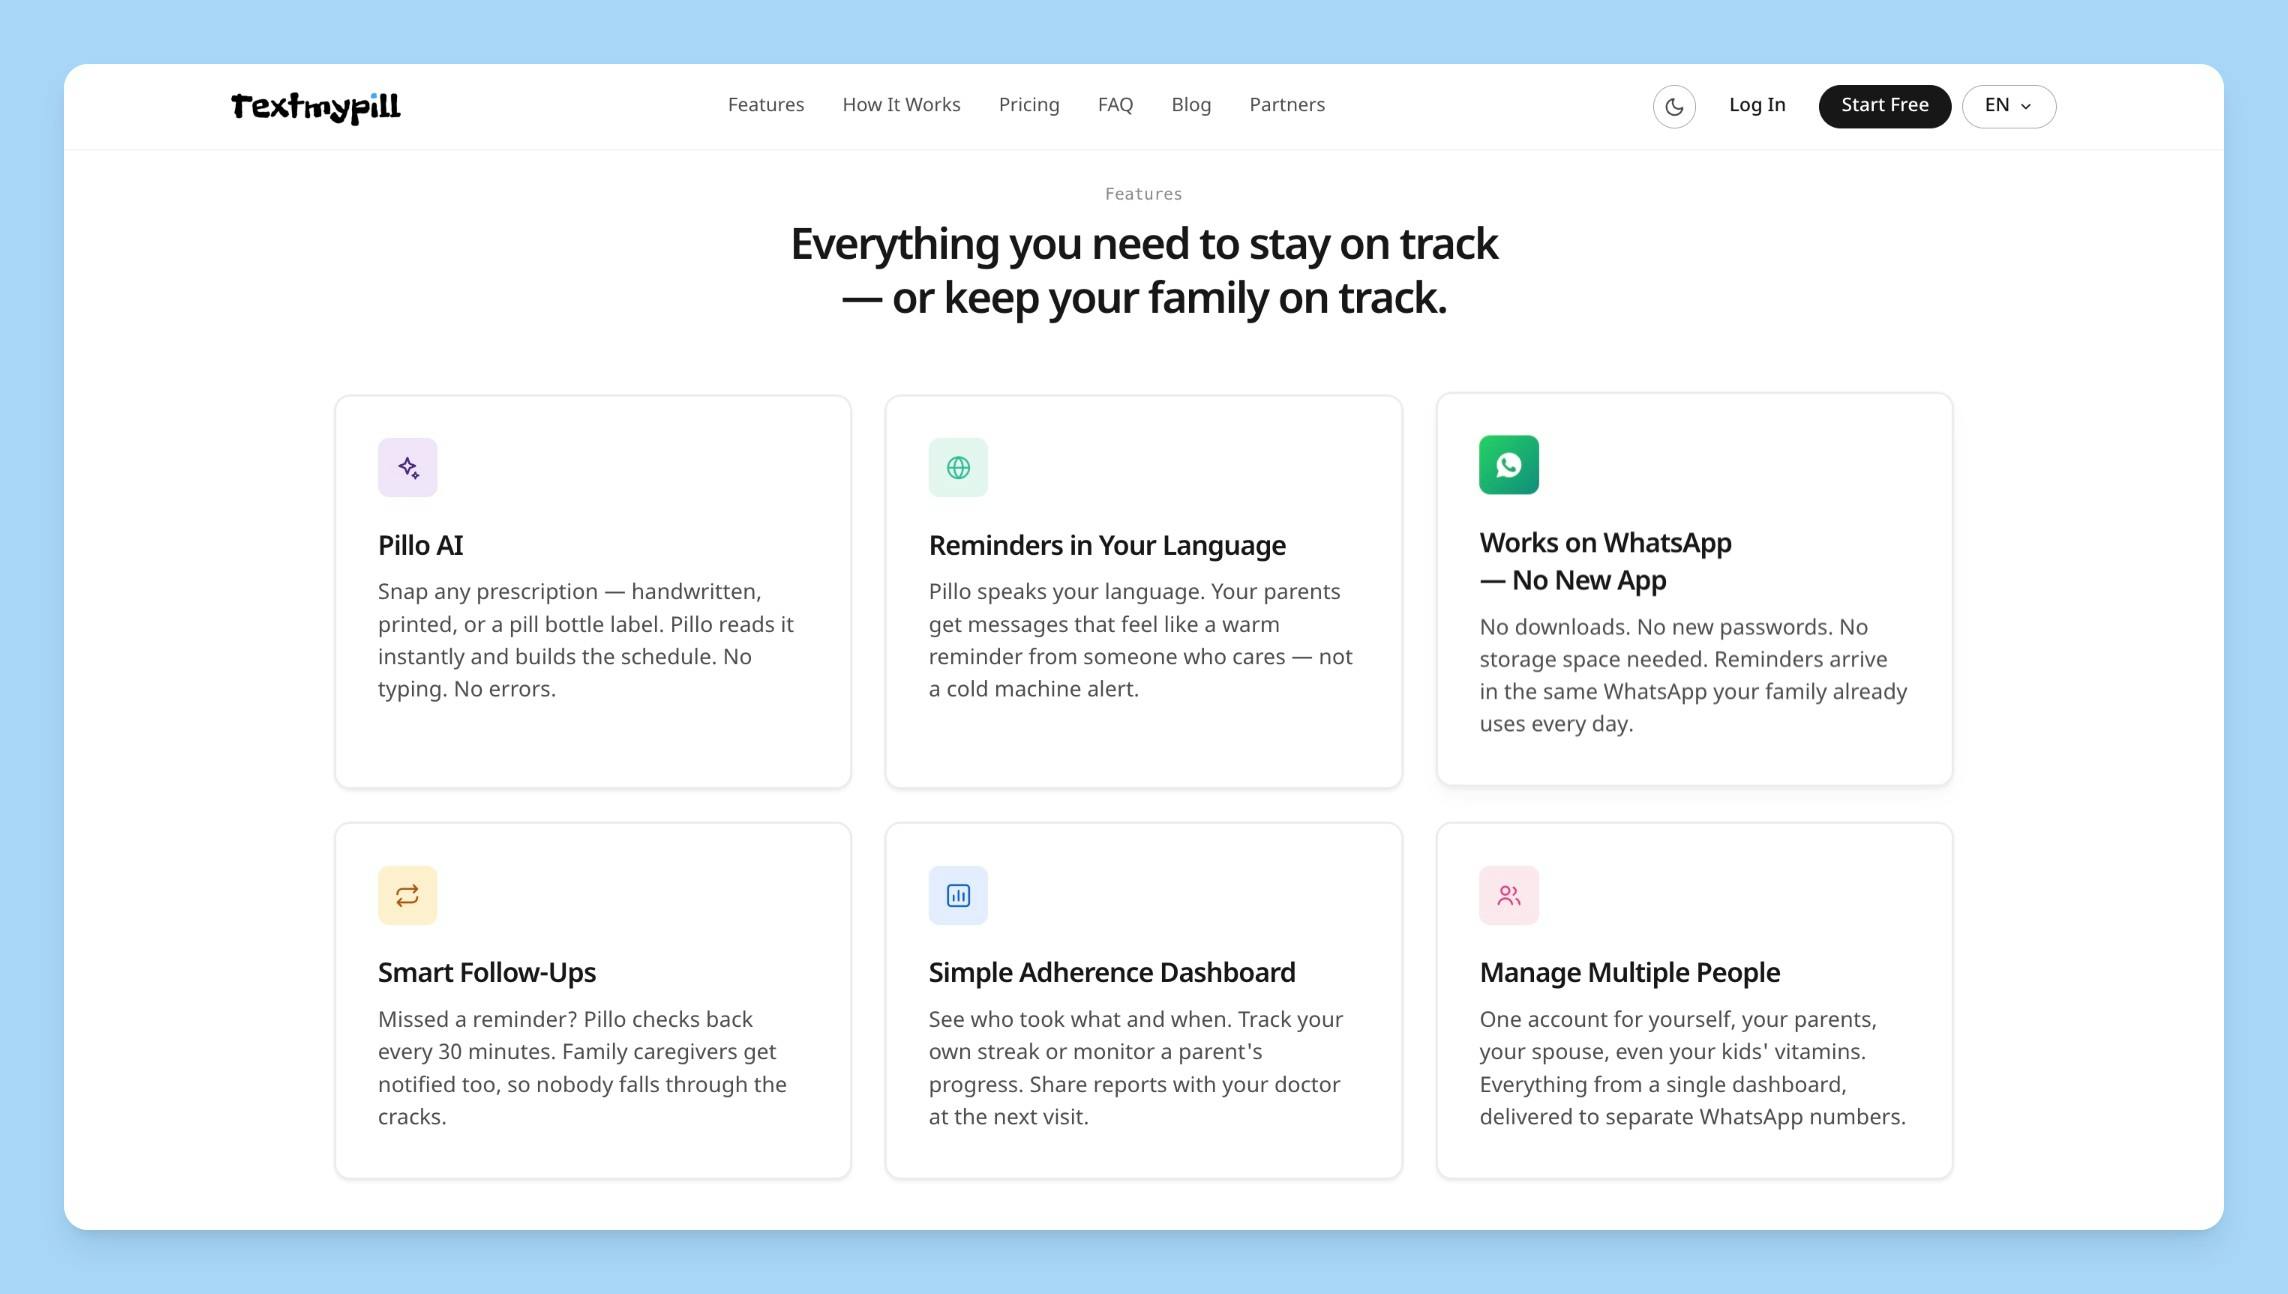Click the Smart Follow-Ups repeat icon

pyautogui.click(x=408, y=895)
